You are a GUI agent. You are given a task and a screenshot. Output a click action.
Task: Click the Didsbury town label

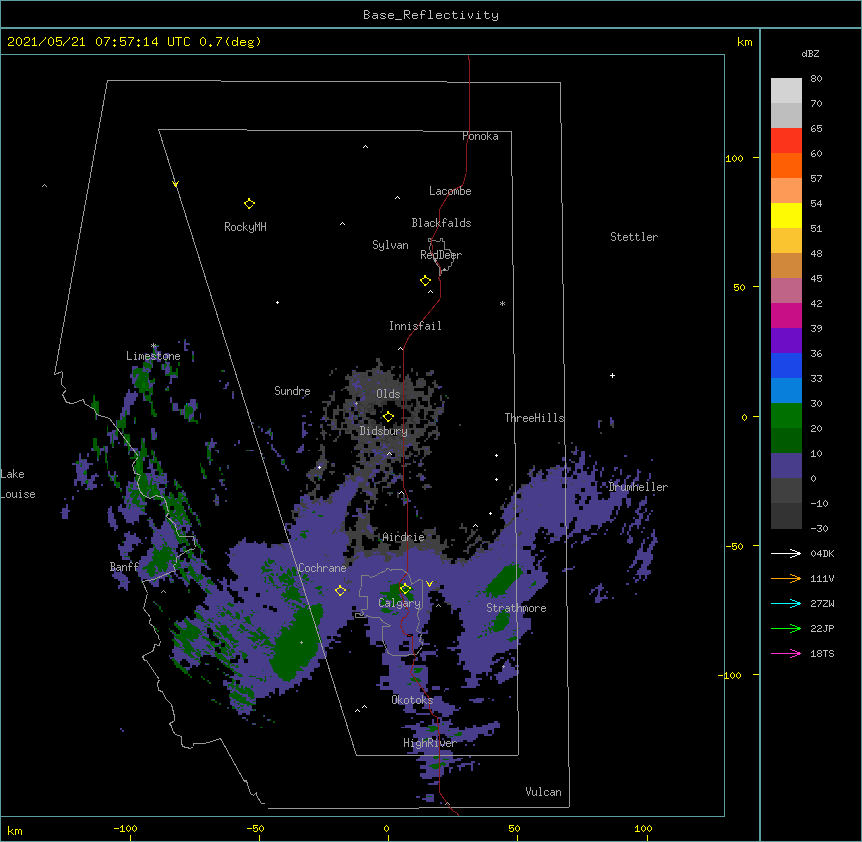coord(384,431)
